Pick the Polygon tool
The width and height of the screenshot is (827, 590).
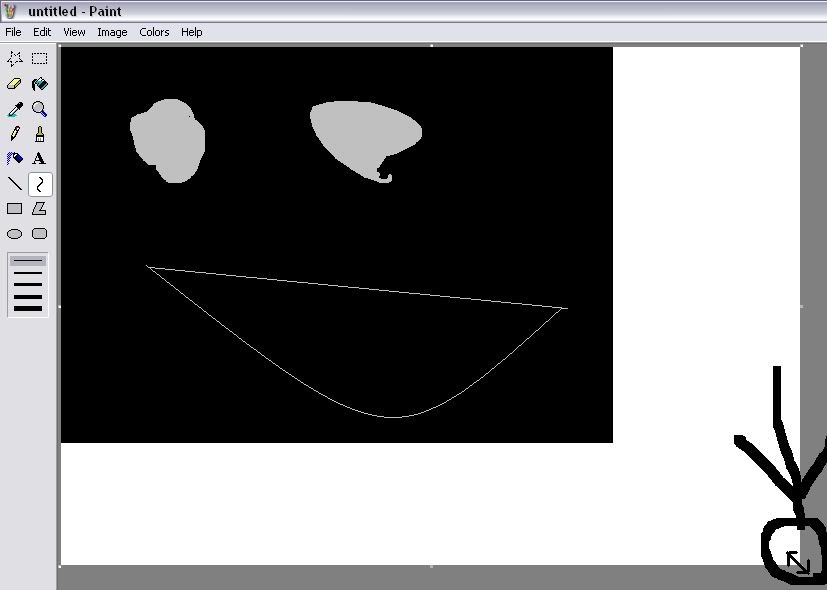coord(40,209)
